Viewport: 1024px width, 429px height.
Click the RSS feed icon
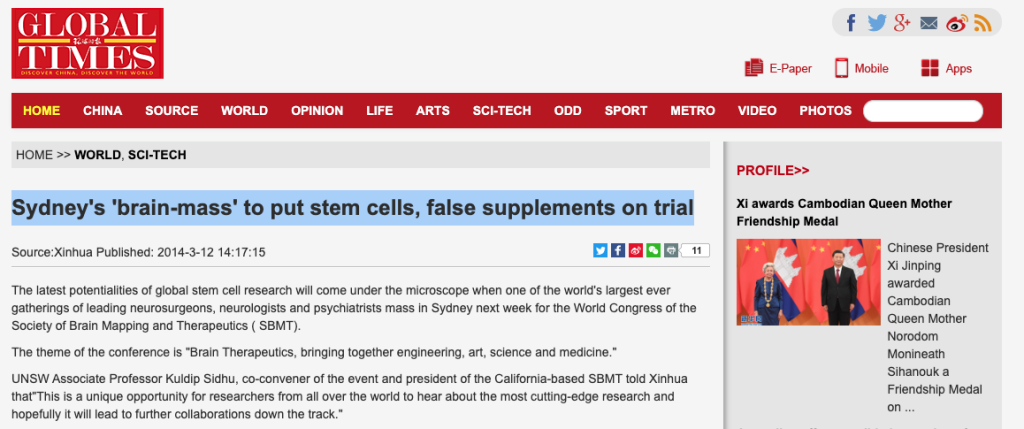(983, 24)
